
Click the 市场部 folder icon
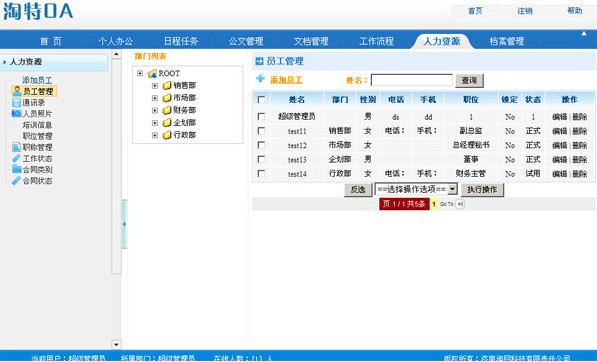(x=167, y=98)
